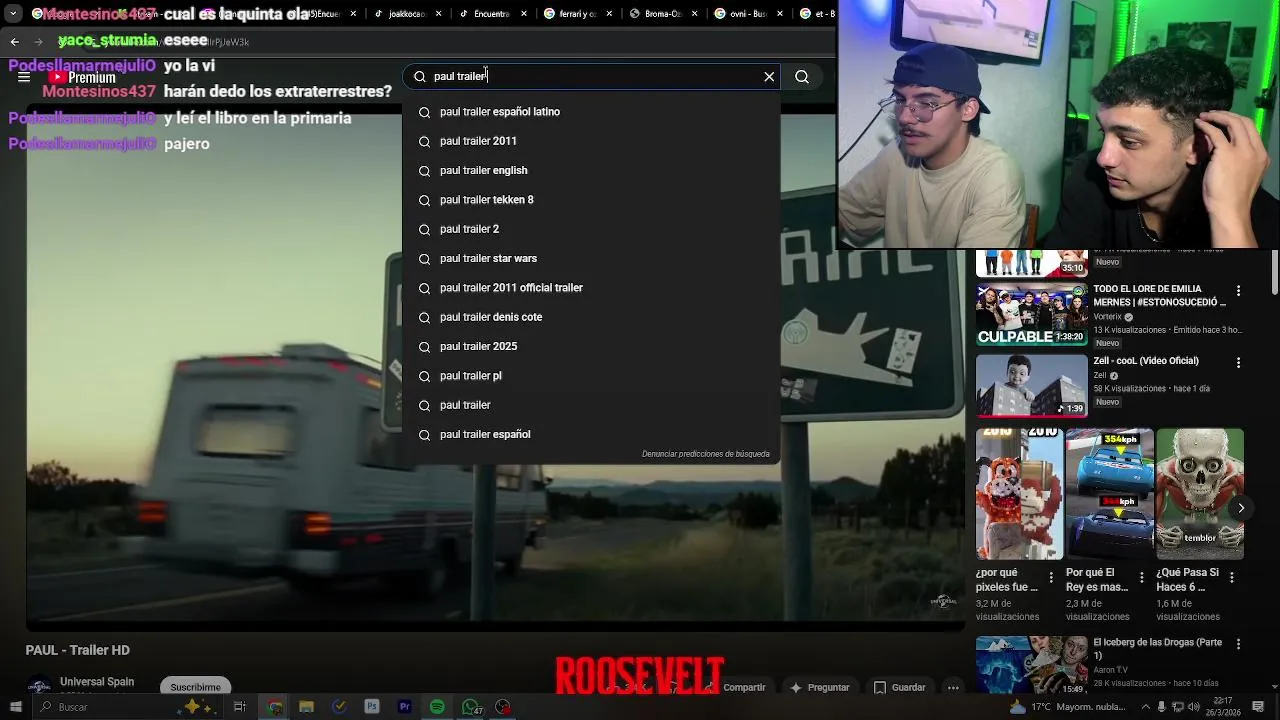
Task: Click the Compartir share button
Action: 744,687
